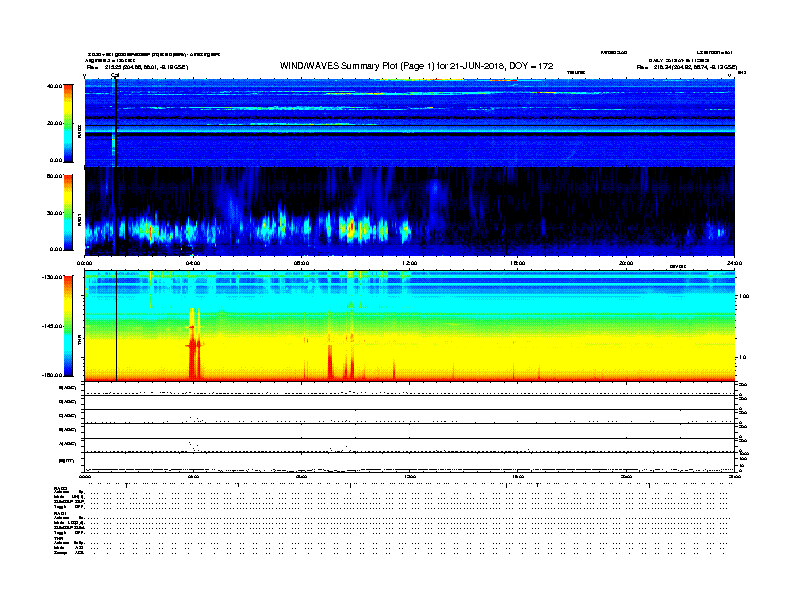This screenshot has height=612, width=792.
Task: Click the top spectrogram's color scale bar
Action: click(68, 123)
